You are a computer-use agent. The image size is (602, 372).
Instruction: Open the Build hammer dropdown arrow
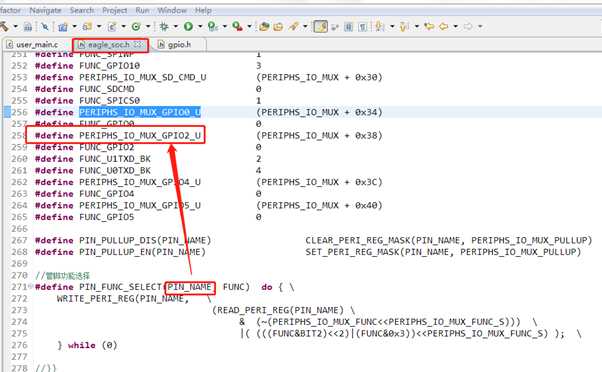(16, 26)
